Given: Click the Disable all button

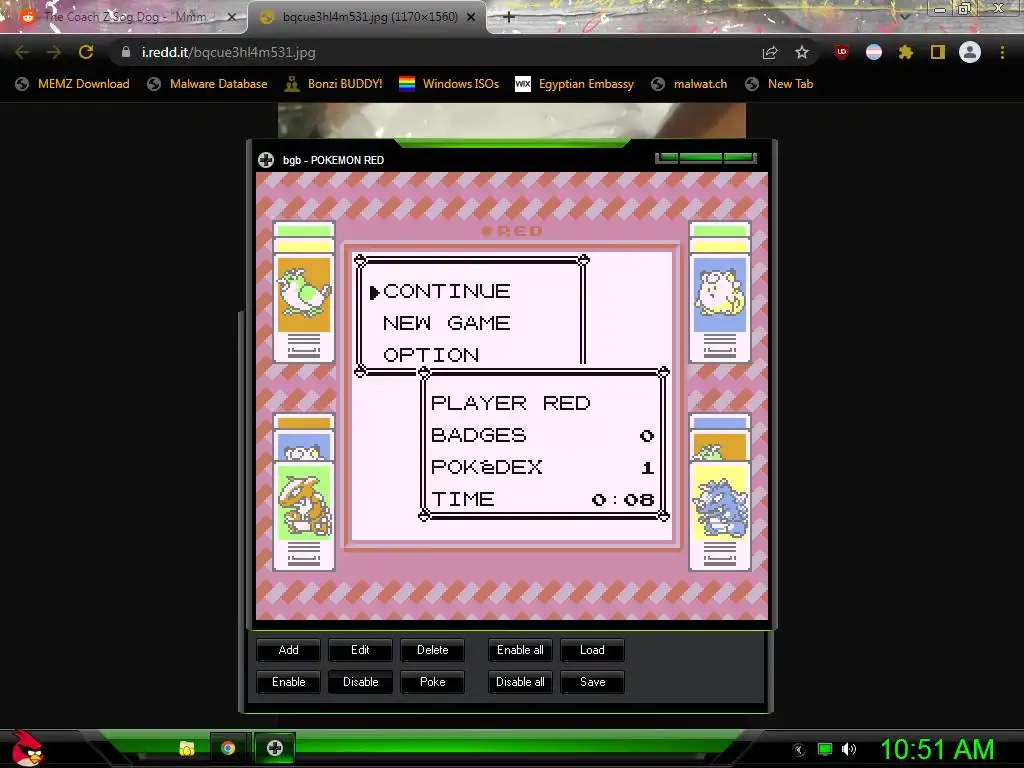Looking at the screenshot, I should coord(520,682).
